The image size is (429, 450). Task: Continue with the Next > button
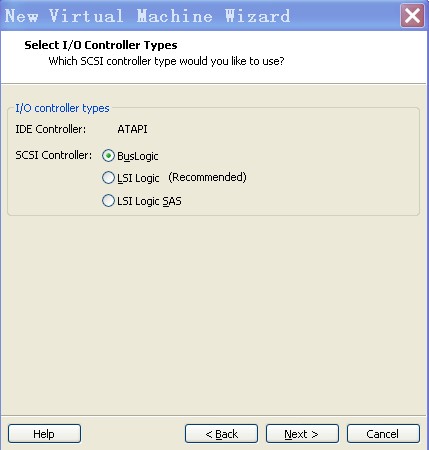pyautogui.click(x=302, y=434)
